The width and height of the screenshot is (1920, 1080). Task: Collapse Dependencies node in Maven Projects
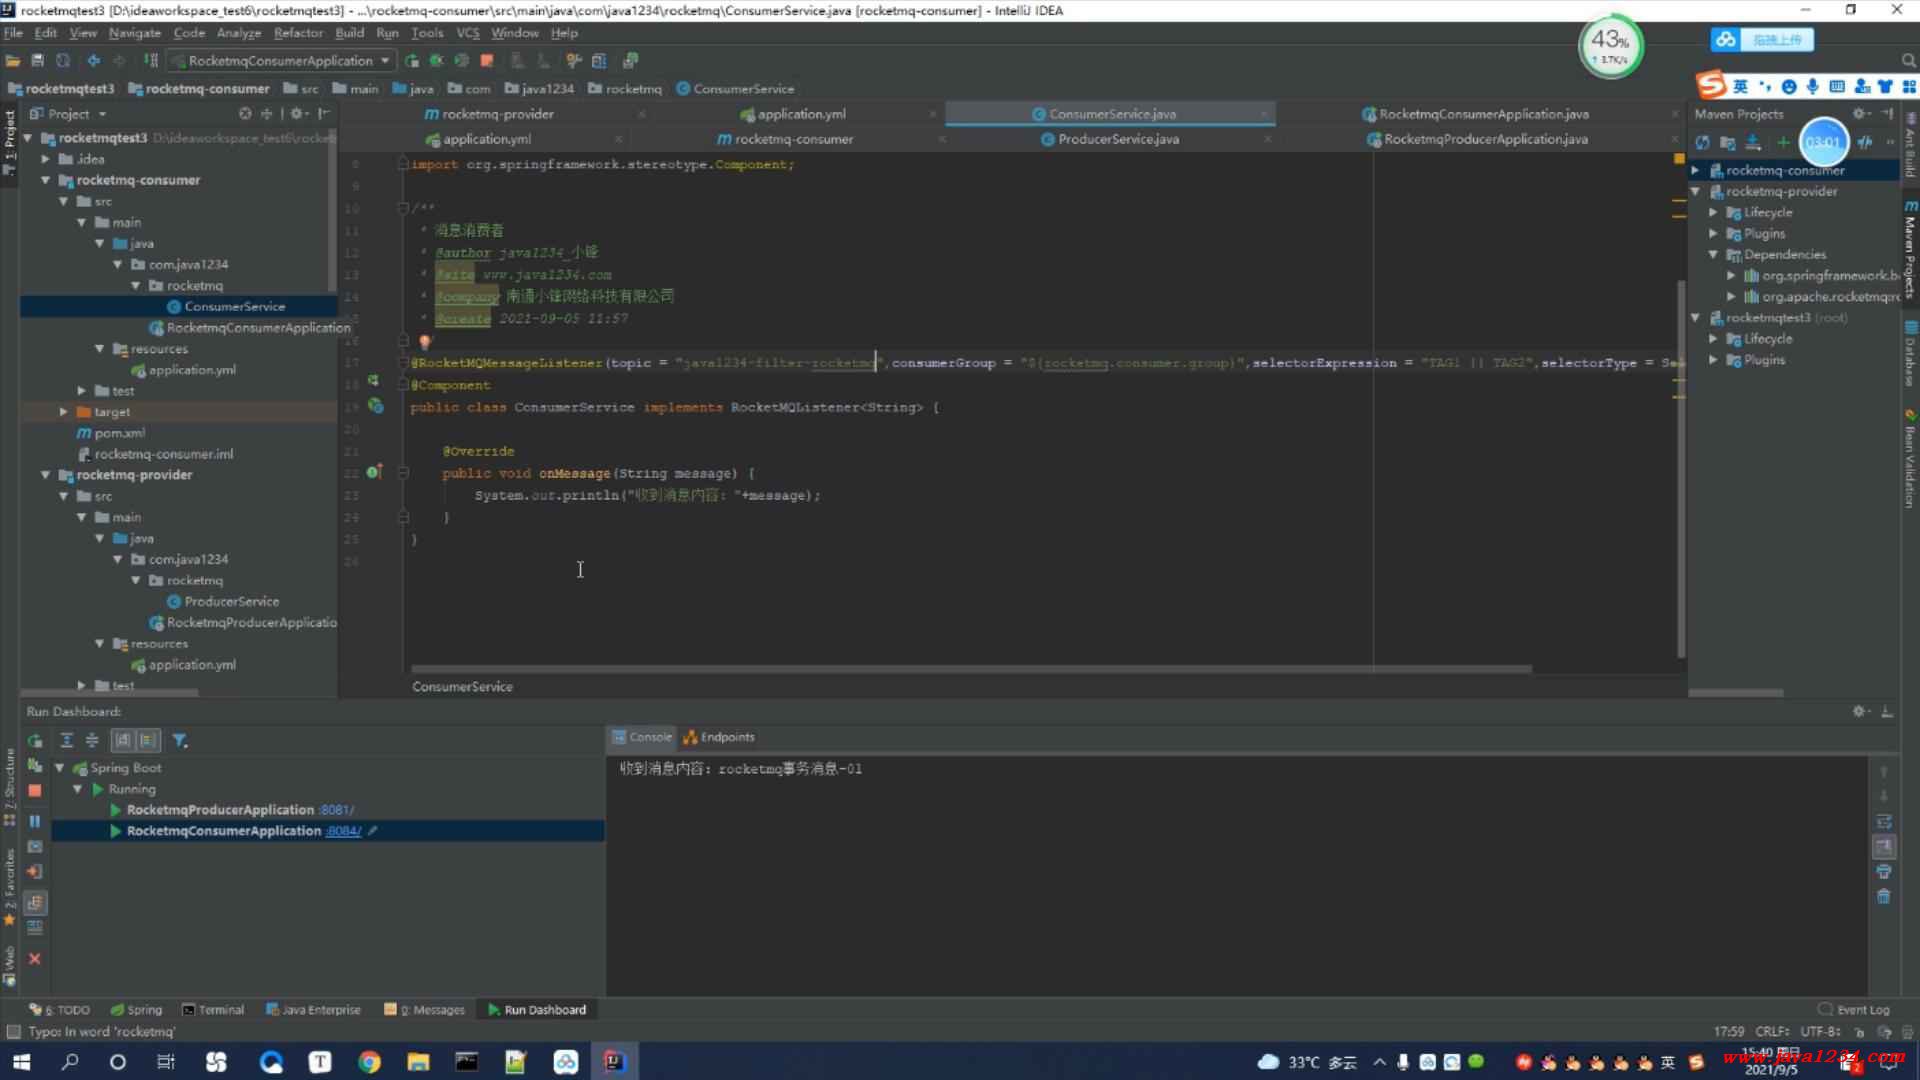tap(1714, 255)
